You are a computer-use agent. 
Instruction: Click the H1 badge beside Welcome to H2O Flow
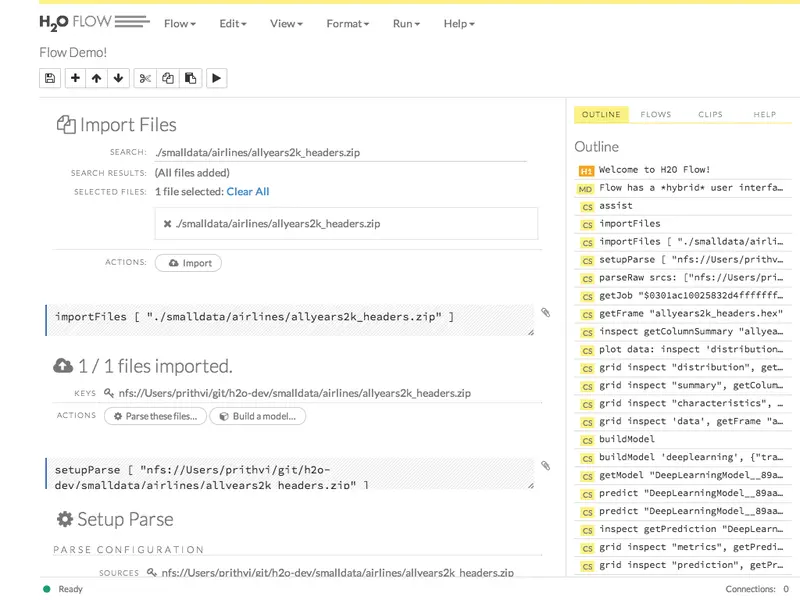pyautogui.click(x=586, y=171)
